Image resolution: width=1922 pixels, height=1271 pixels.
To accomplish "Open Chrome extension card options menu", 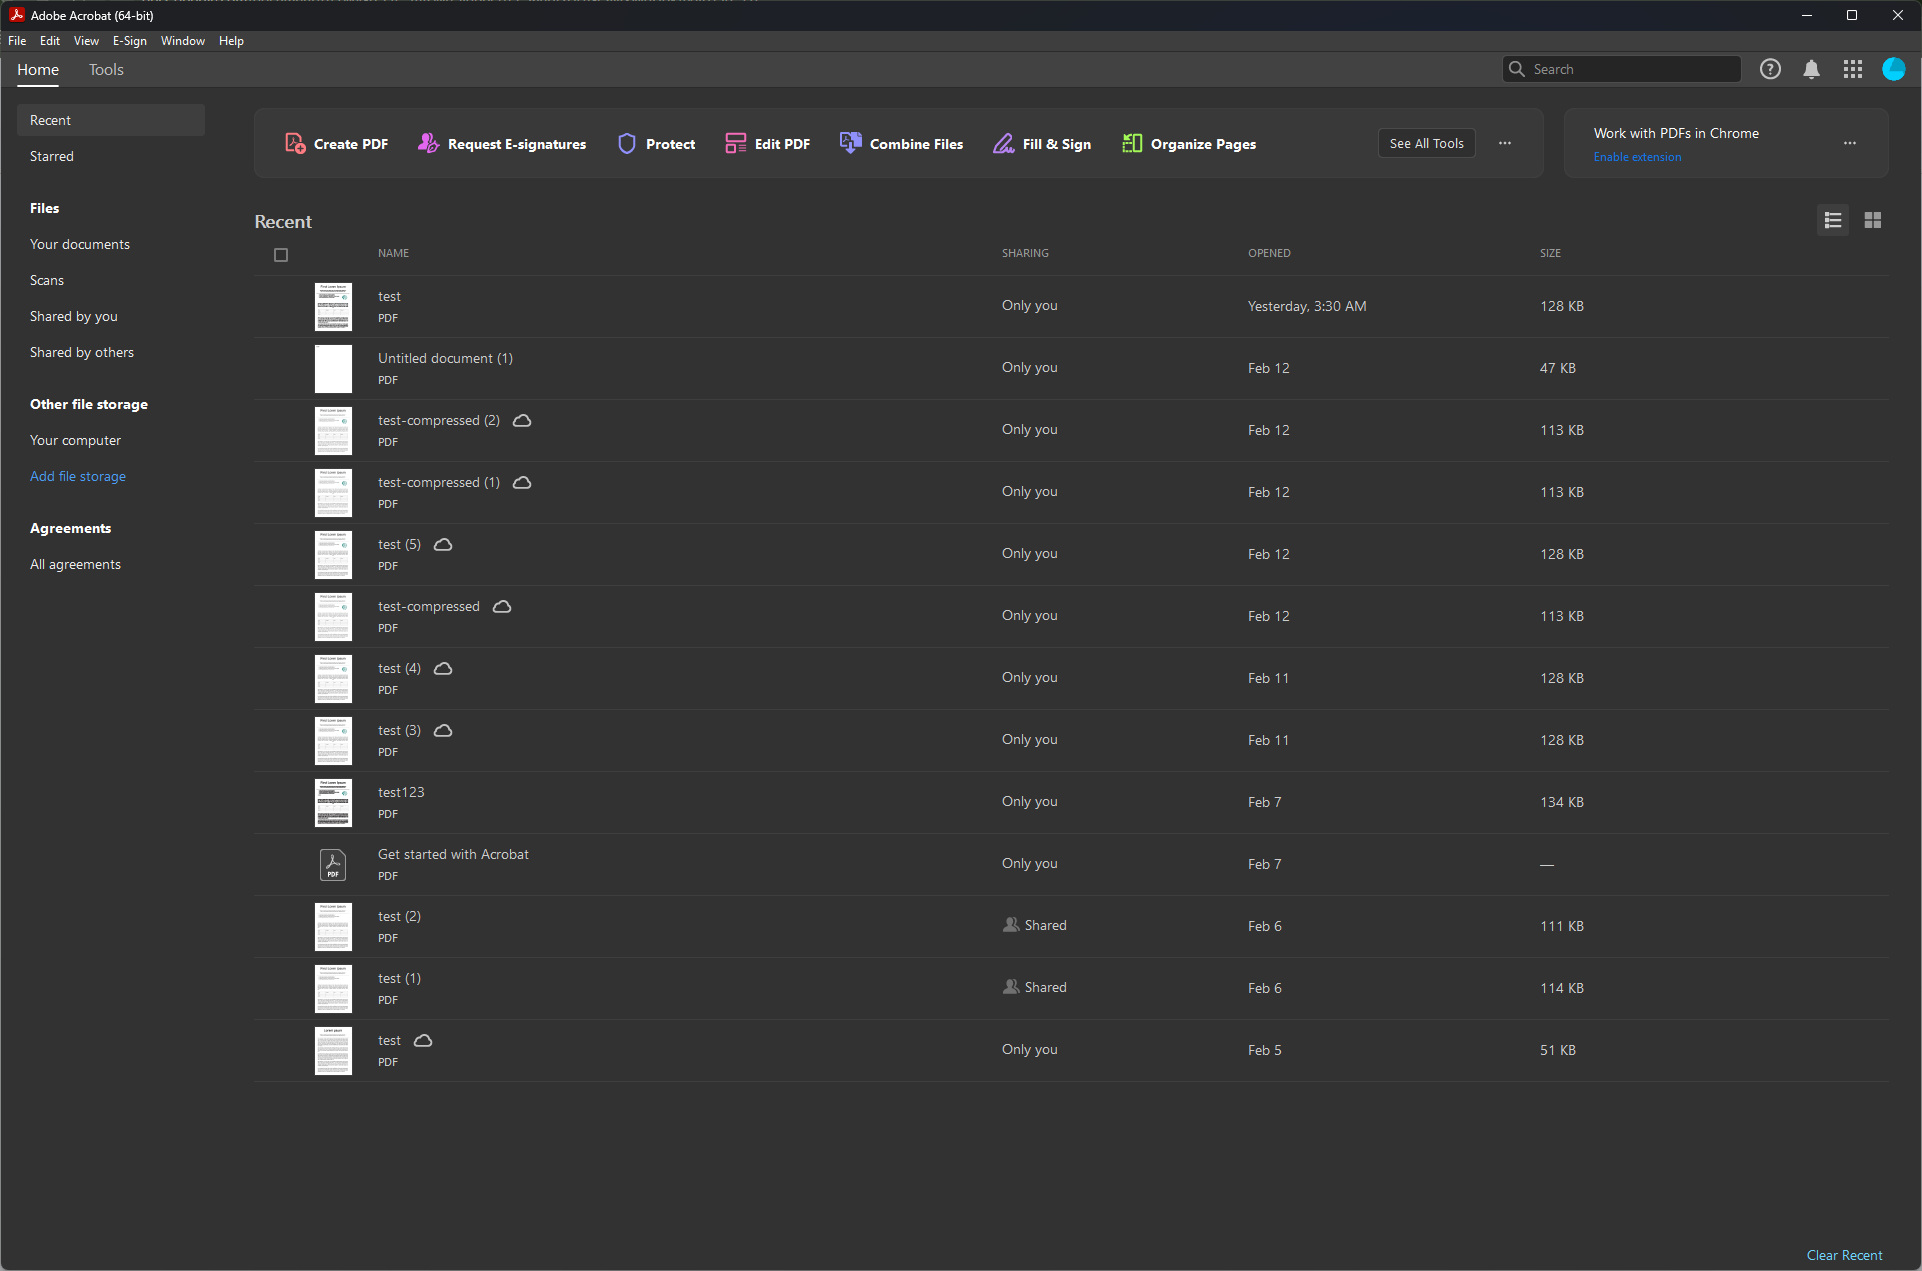I will (x=1850, y=143).
